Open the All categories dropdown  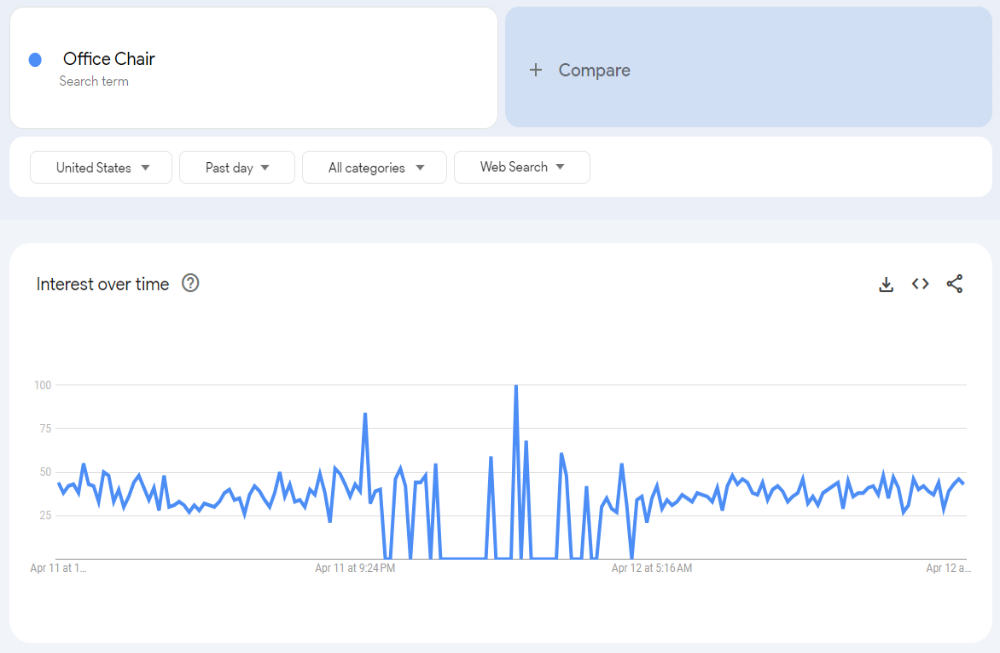(x=374, y=168)
